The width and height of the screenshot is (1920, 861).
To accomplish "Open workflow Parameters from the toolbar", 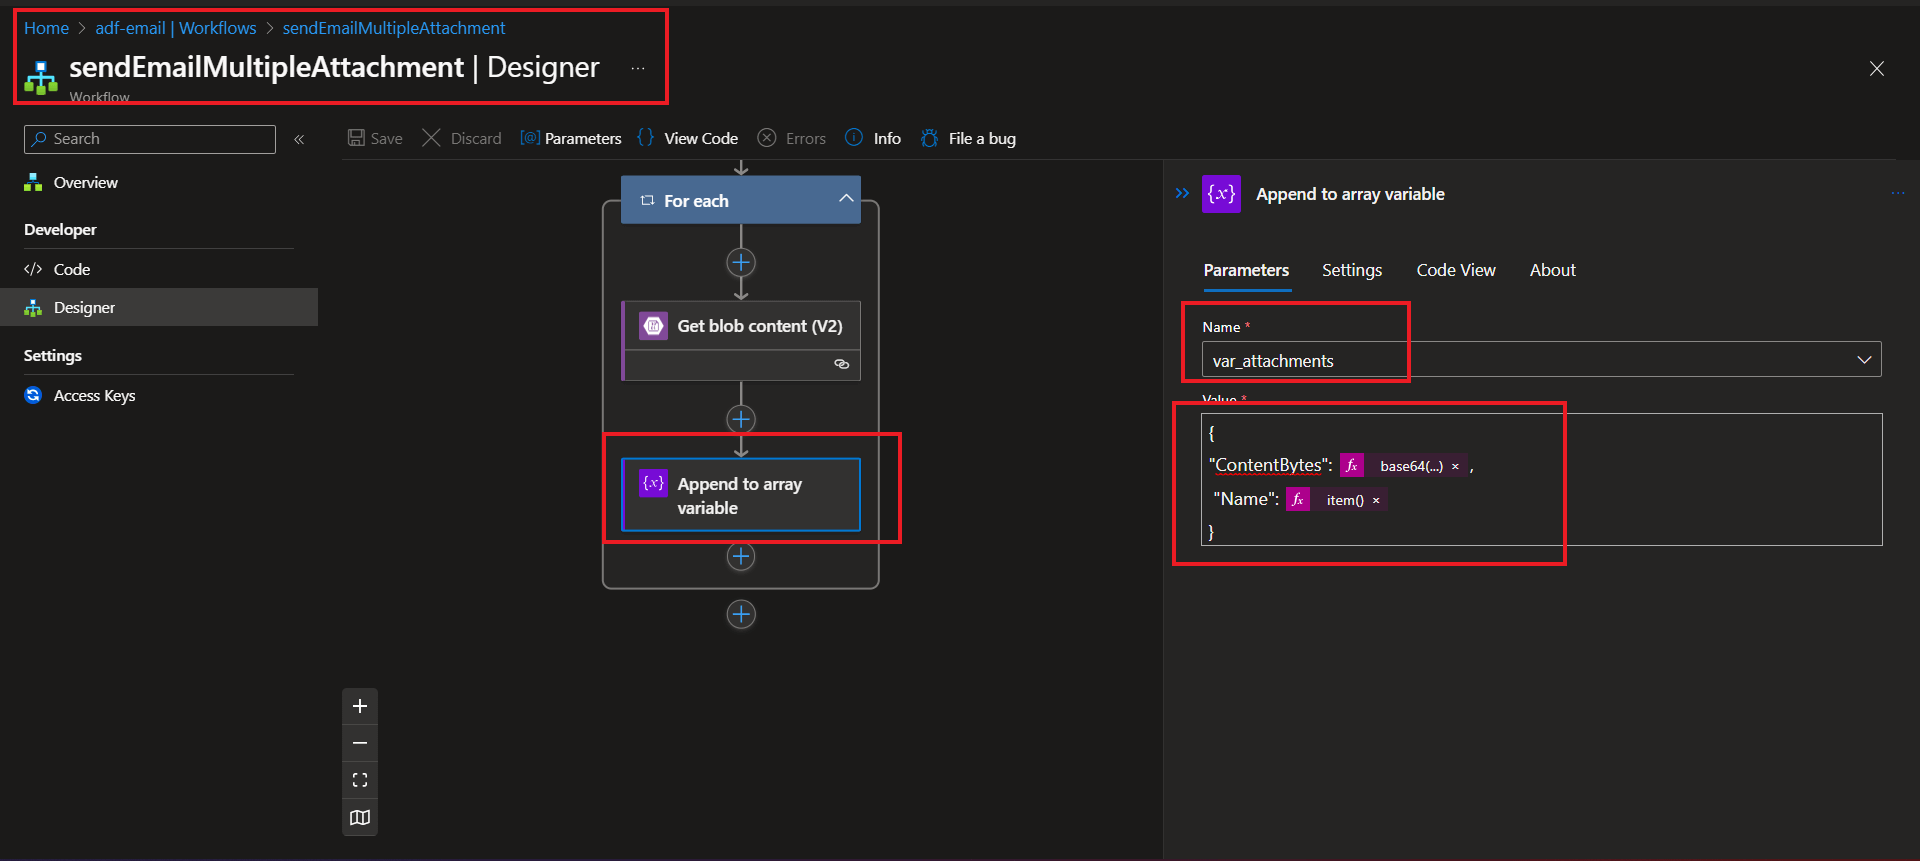I will pos(583,139).
